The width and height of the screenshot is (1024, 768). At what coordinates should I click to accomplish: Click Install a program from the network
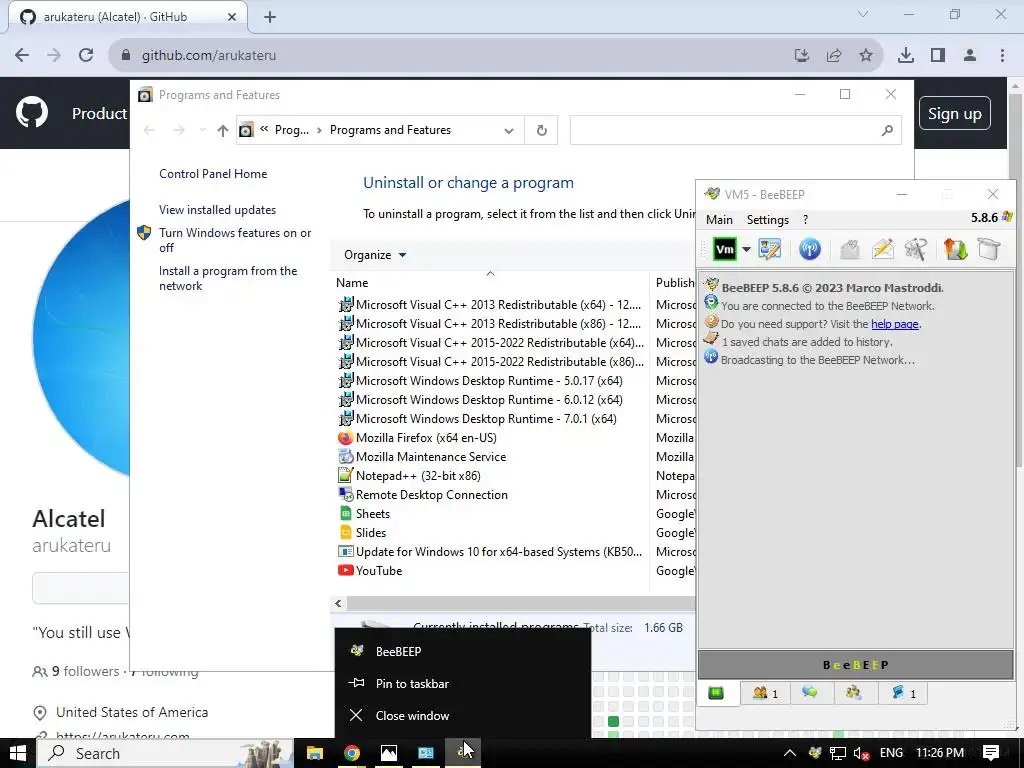228,278
